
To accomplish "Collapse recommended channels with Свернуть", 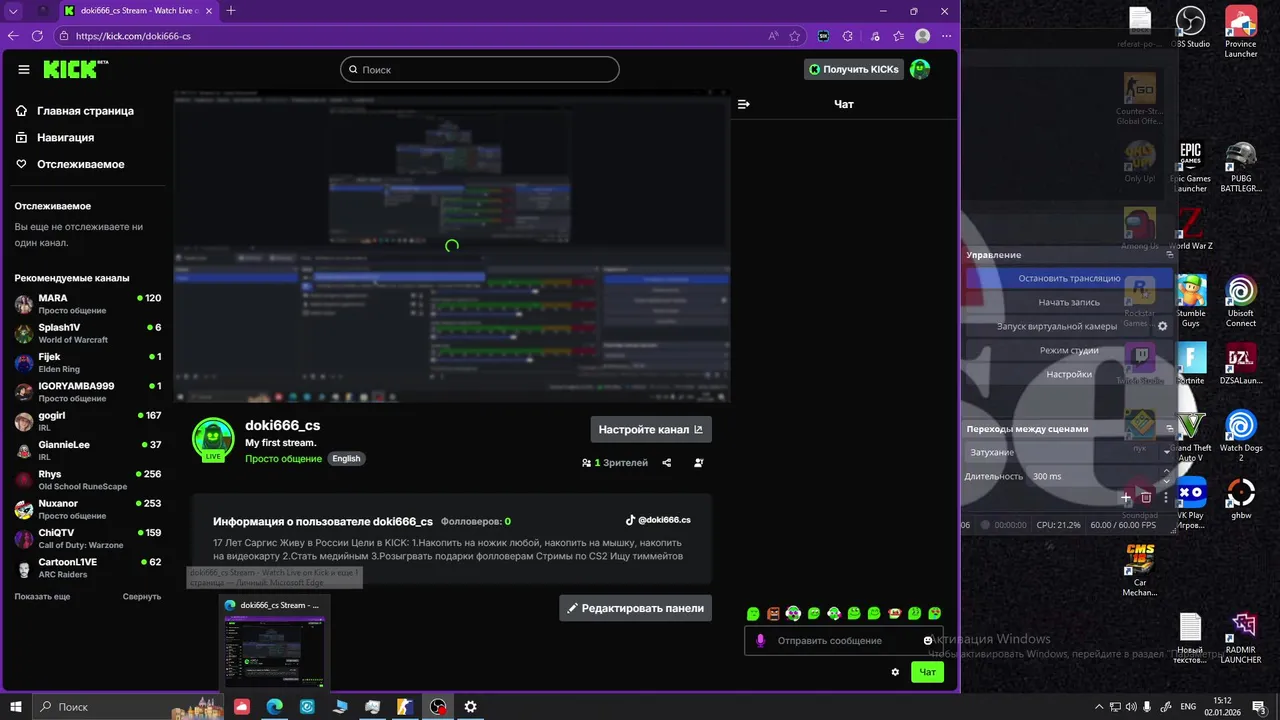I will click(x=142, y=596).
